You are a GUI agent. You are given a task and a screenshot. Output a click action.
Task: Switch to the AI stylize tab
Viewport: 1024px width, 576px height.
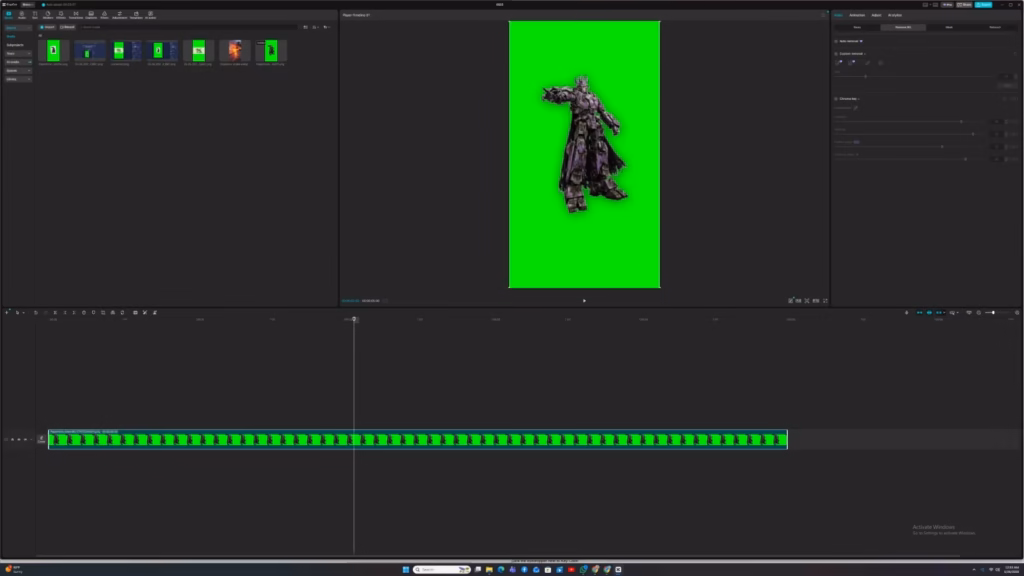coord(895,15)
